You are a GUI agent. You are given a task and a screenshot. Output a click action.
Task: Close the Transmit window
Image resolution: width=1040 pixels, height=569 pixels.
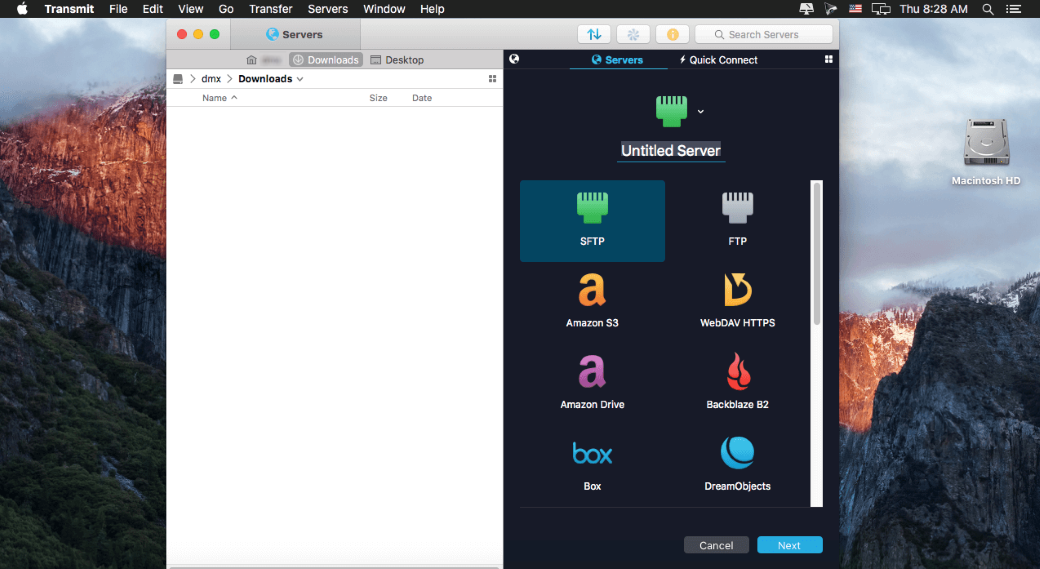(x=182, y=34)
